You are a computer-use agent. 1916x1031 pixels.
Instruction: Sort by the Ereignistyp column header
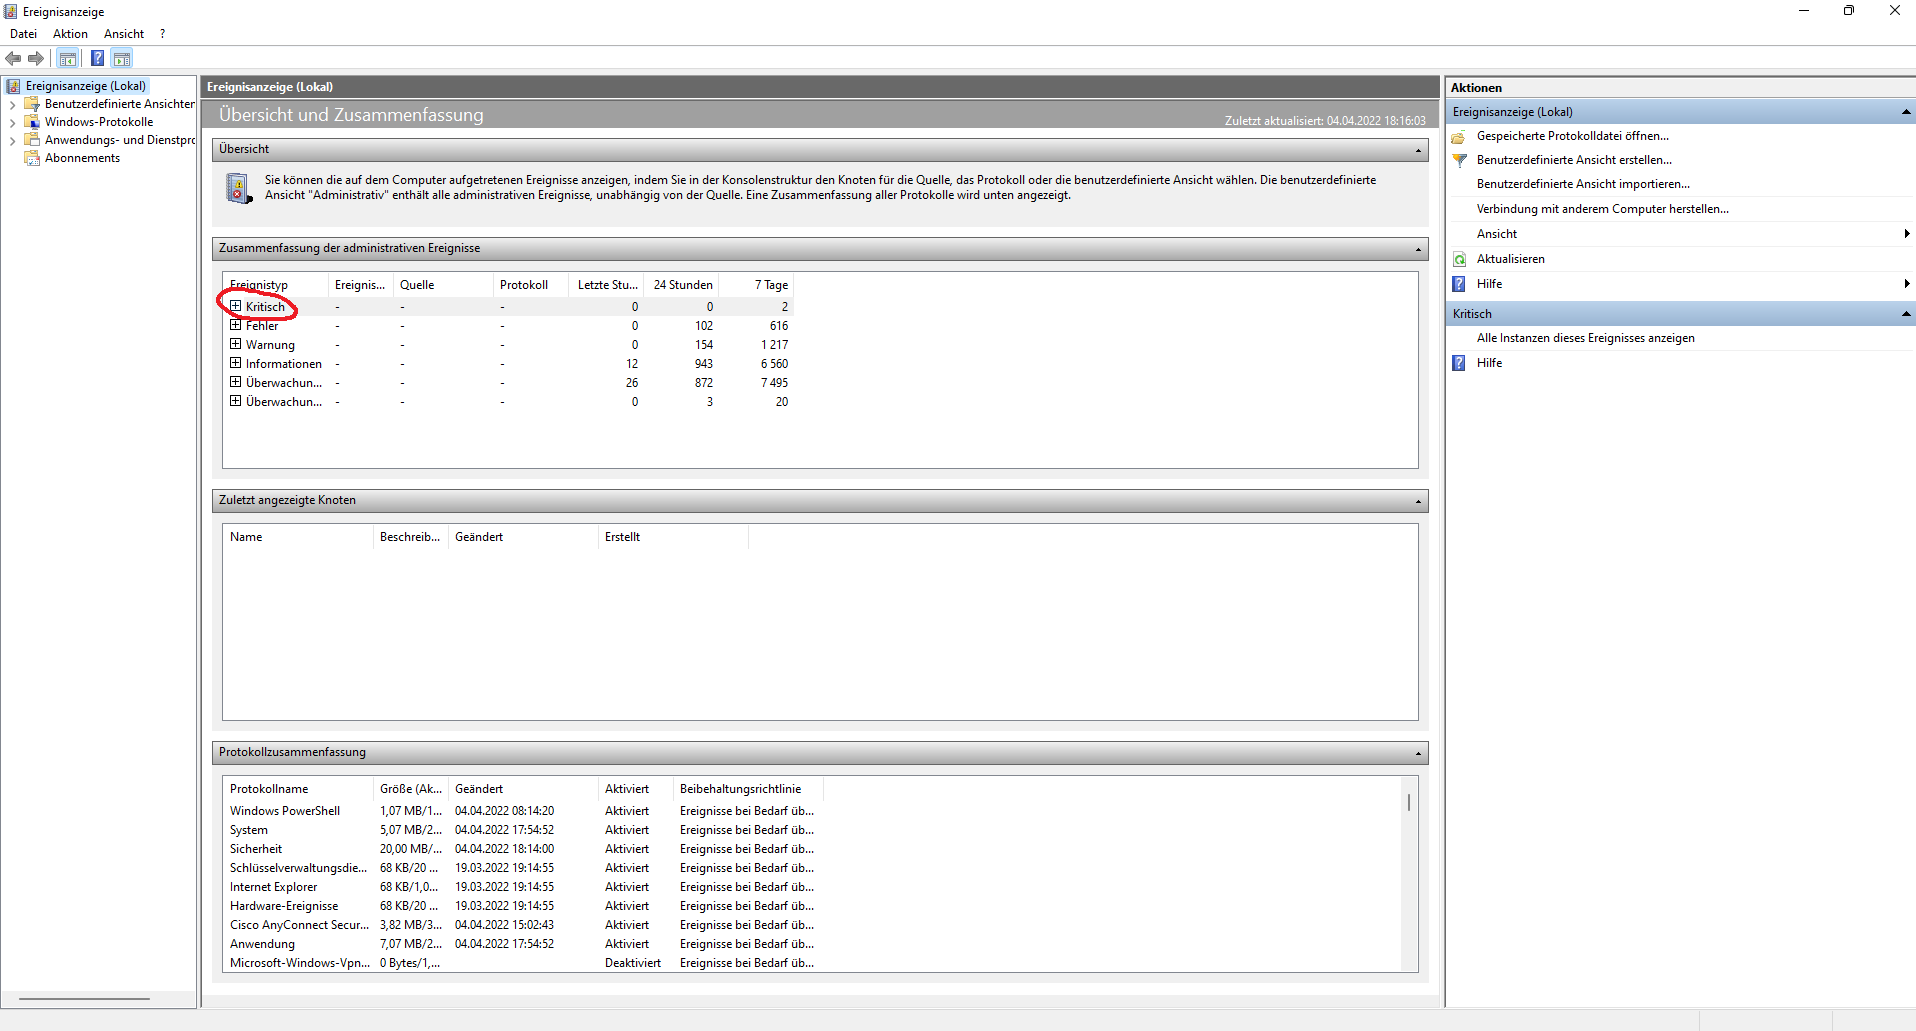point(275,285)
